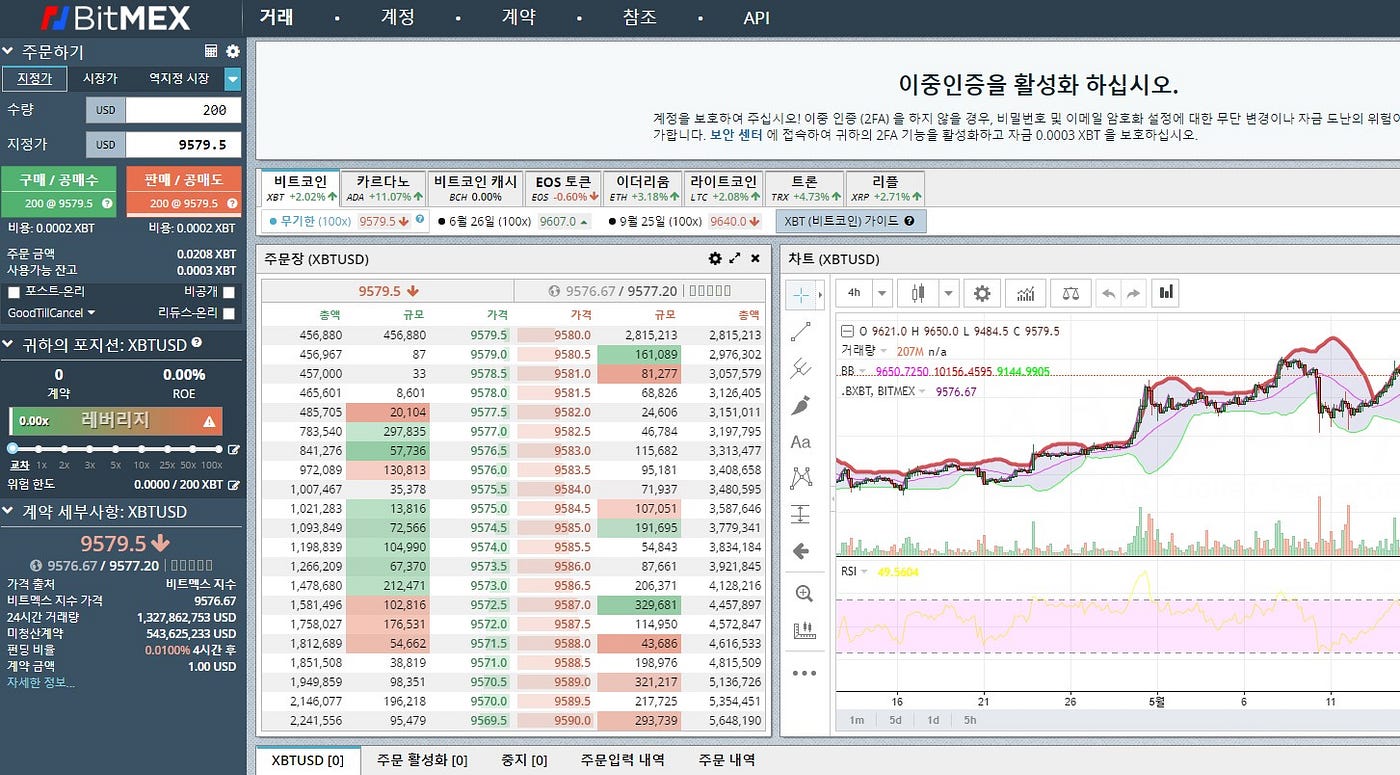Click the 구매 / 공매수 buy button
1400x775 pixels.
58,190
